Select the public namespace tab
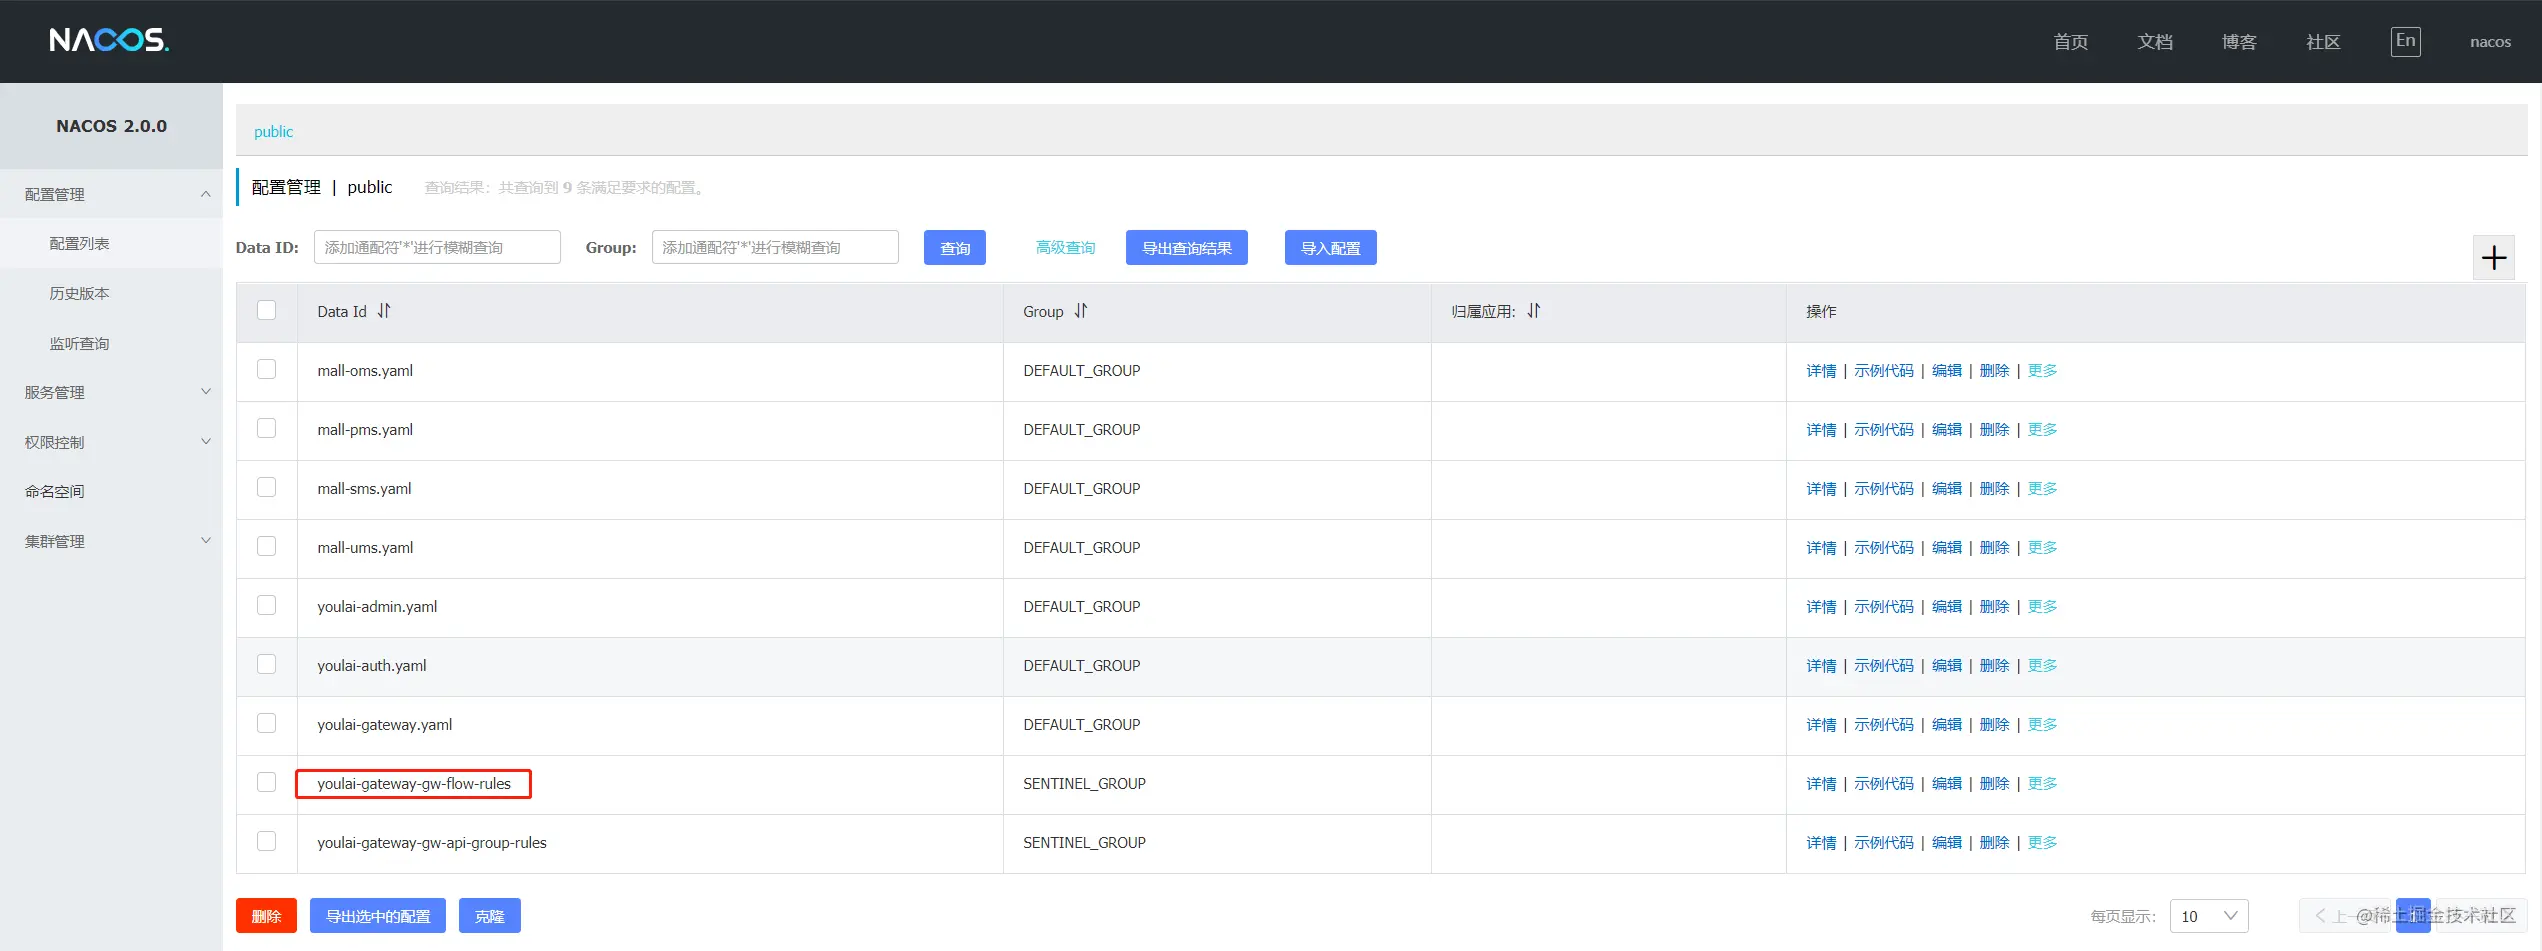This screenshot has width=2542, height=951. pos(273,132)
